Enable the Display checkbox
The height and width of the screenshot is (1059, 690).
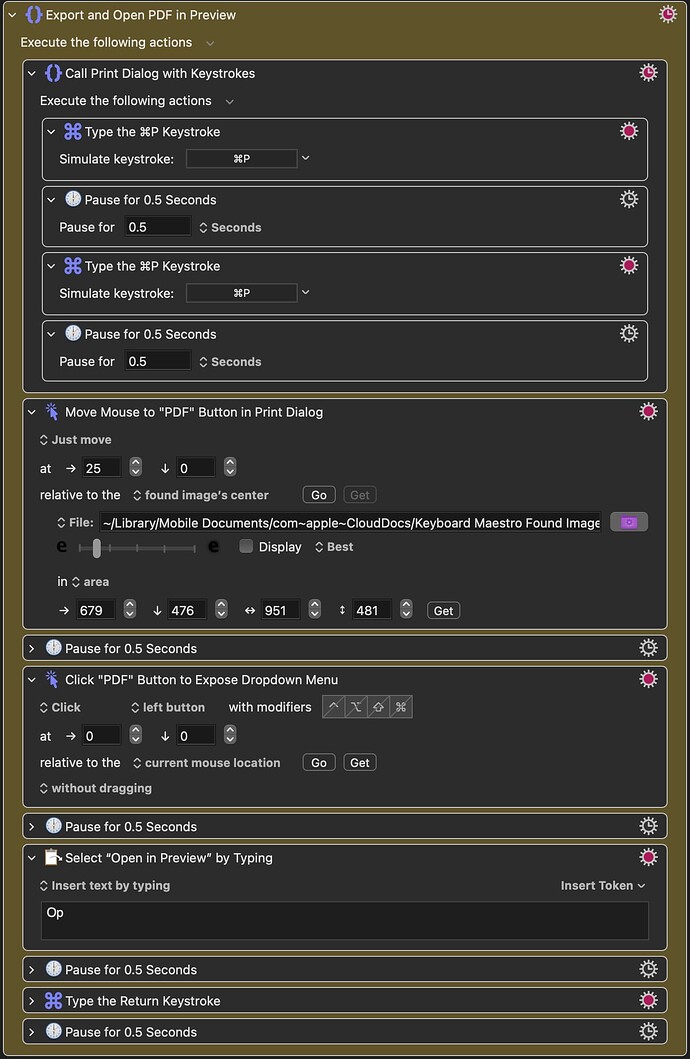pos(246,546)
